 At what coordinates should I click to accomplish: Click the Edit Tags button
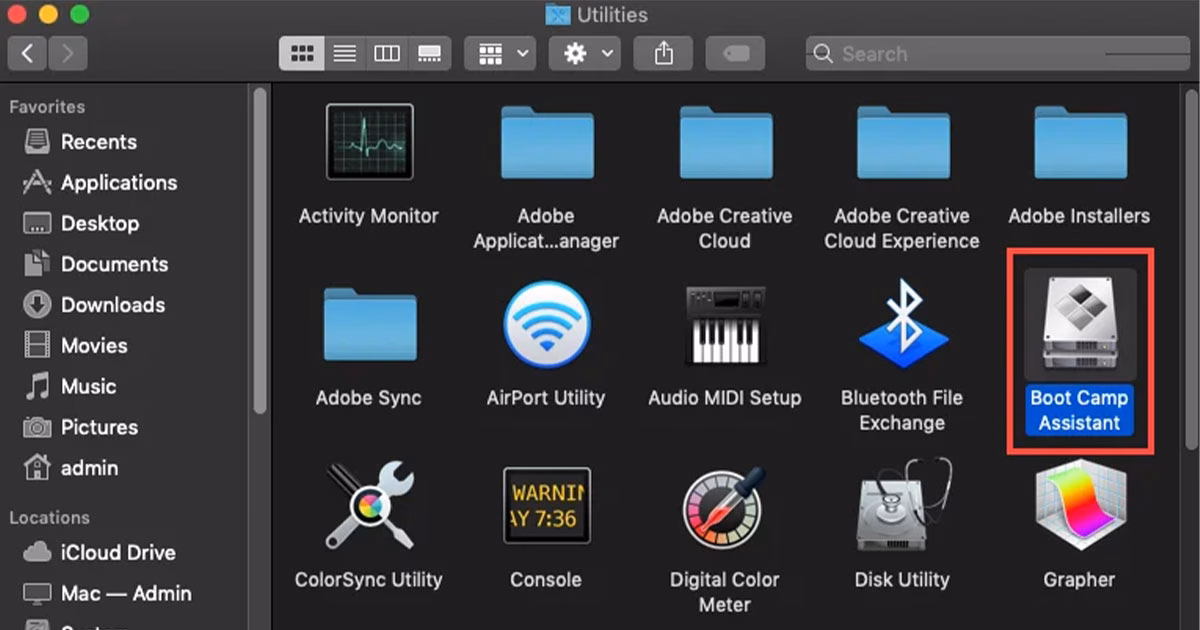(x=736, y=54)
